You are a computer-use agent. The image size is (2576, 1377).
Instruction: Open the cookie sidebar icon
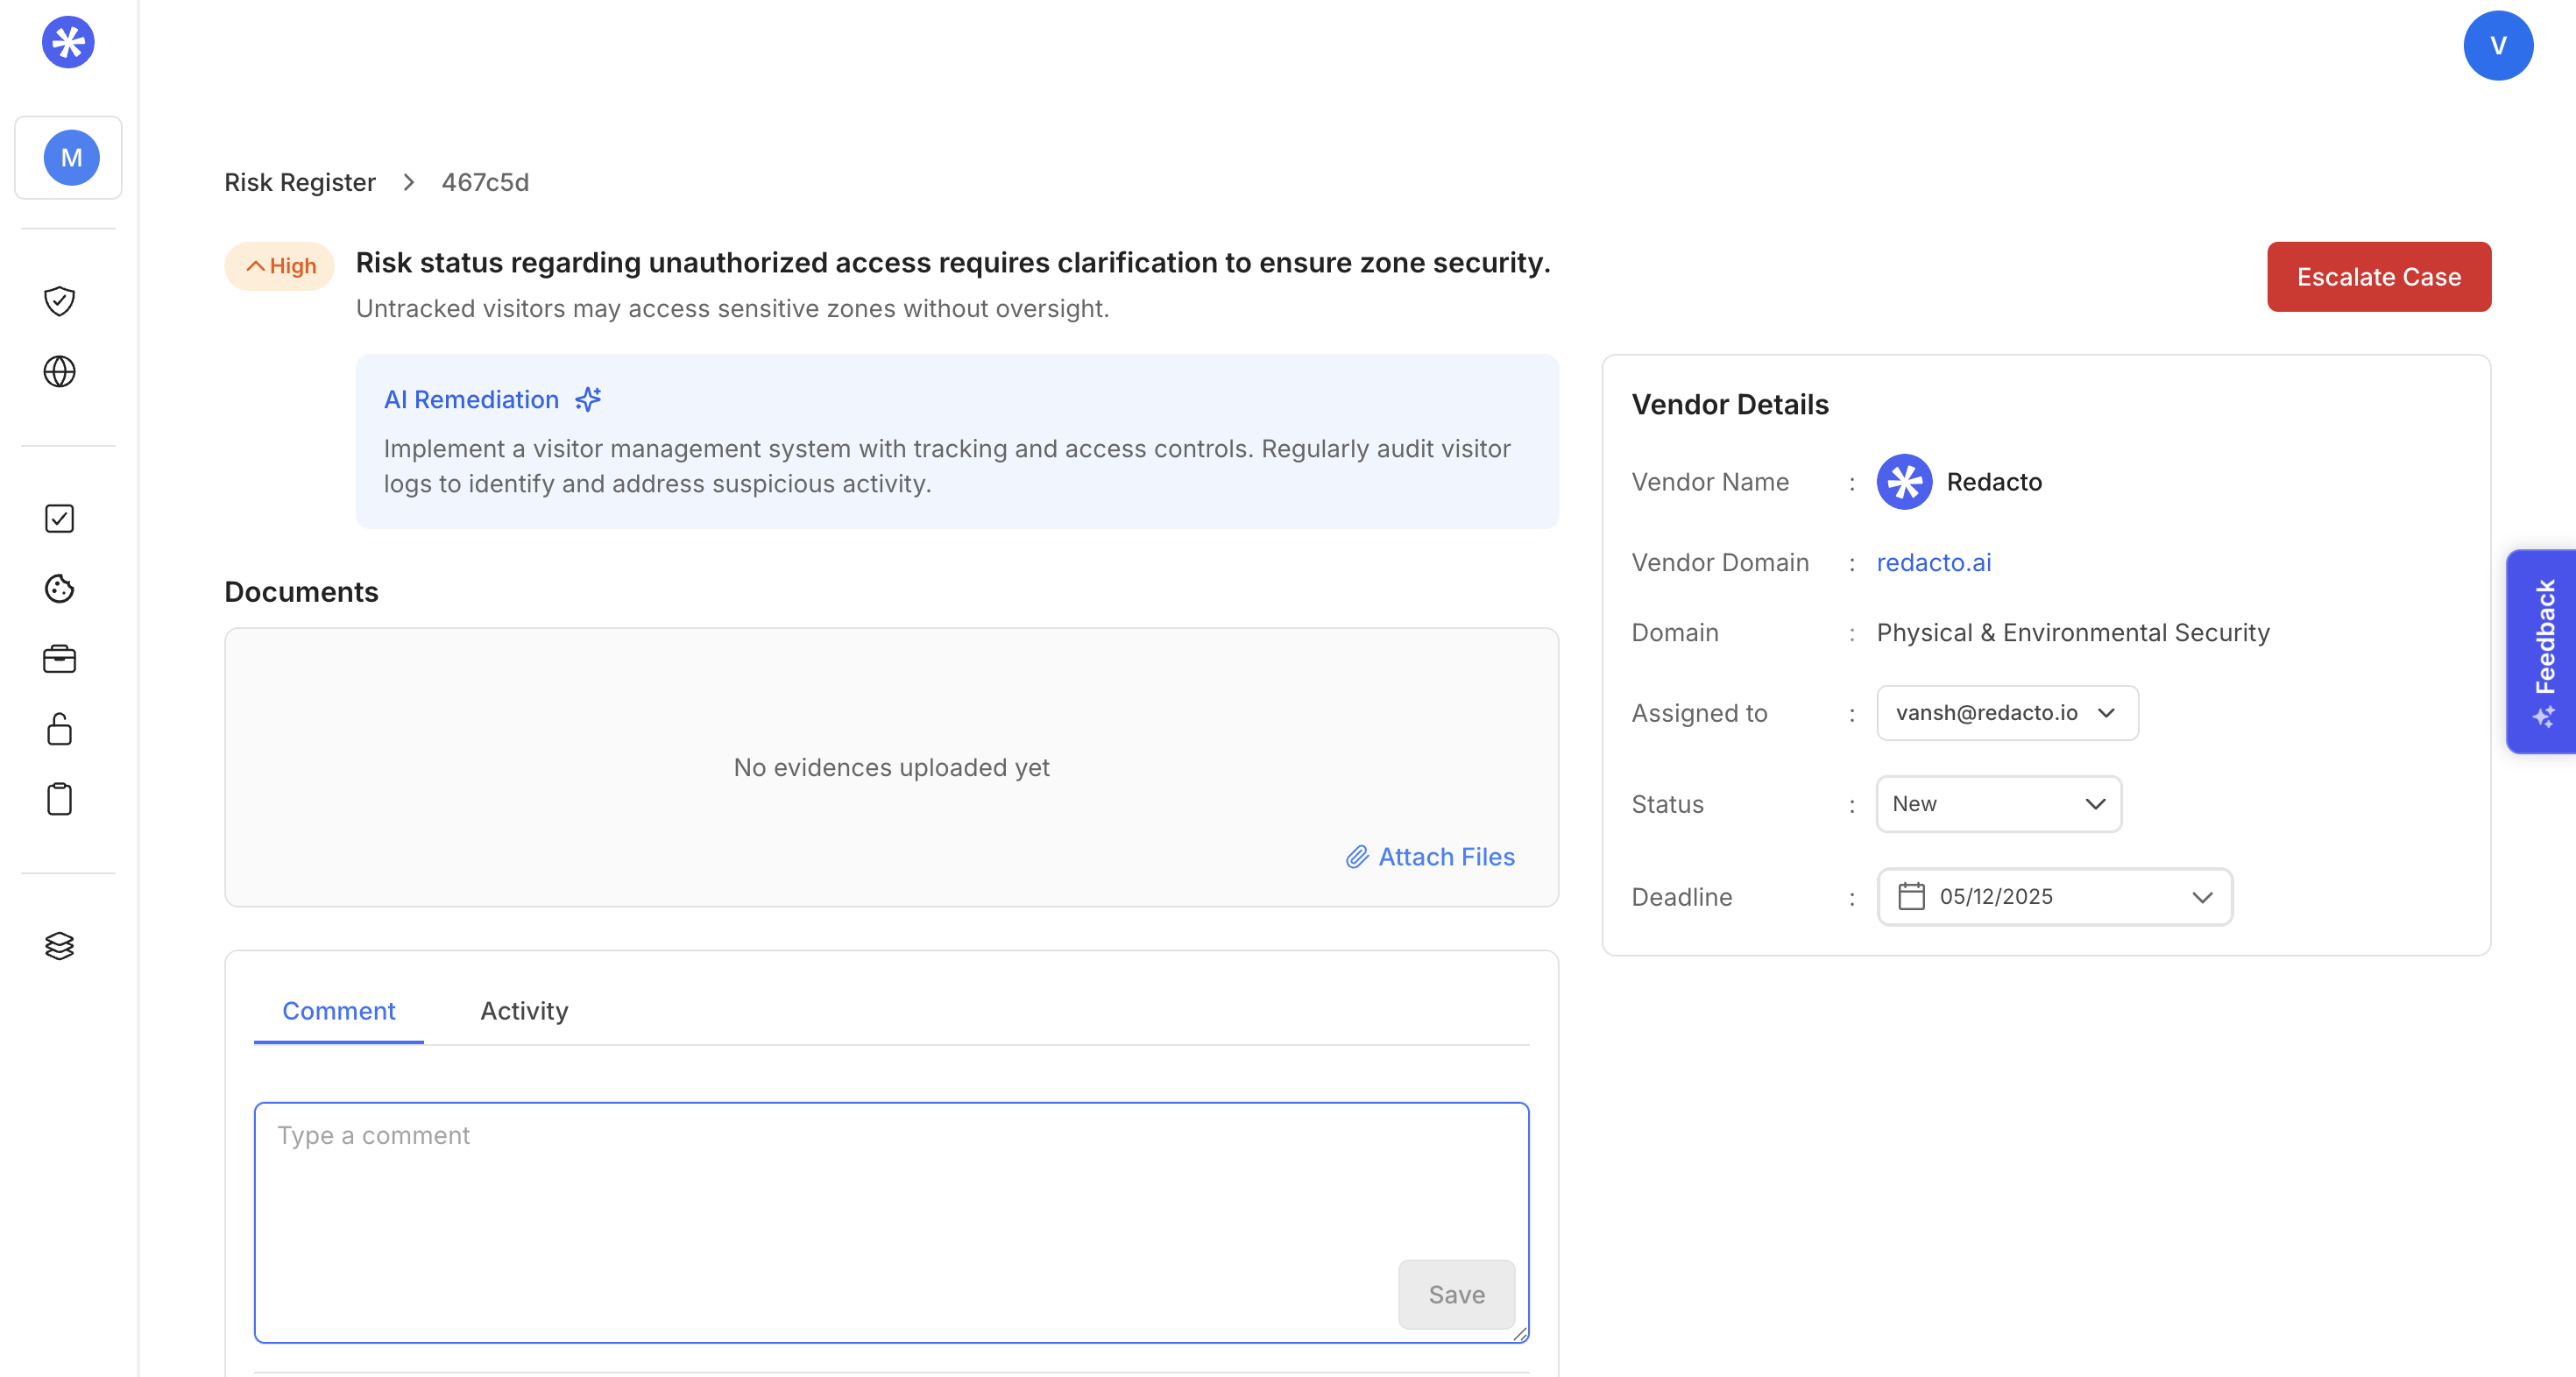coord(60,588)
